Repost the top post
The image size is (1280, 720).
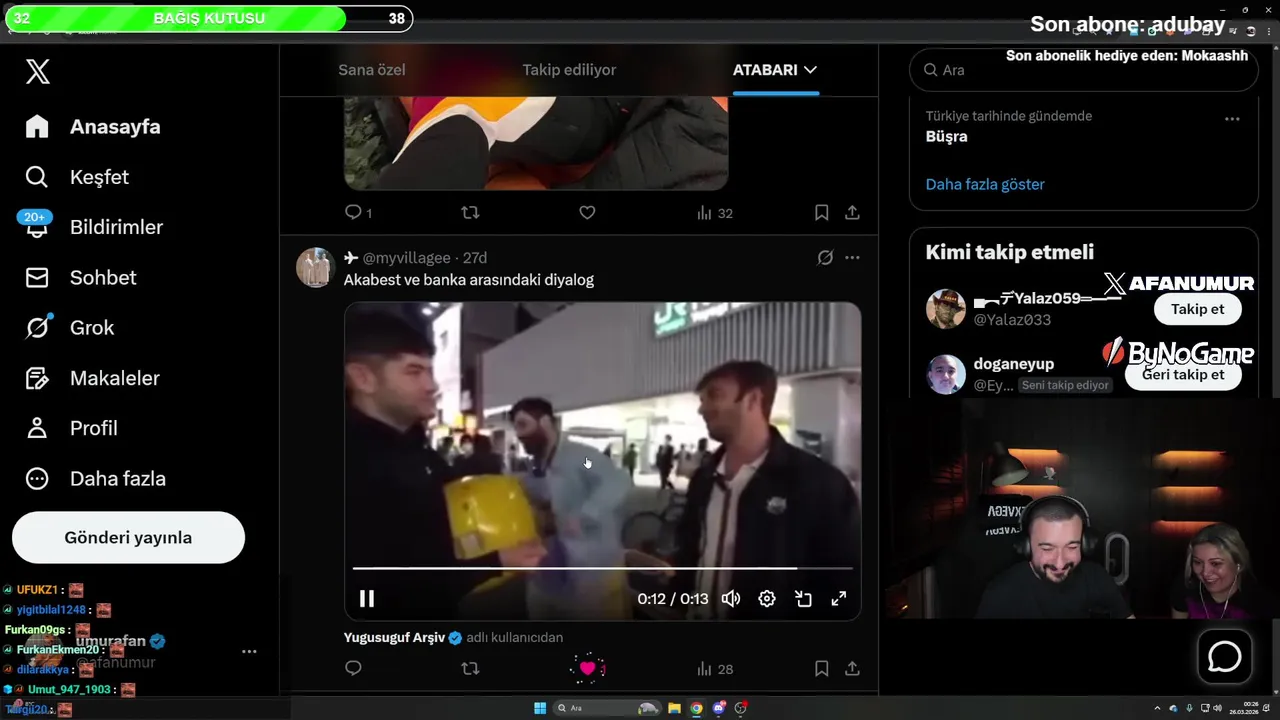470,212
